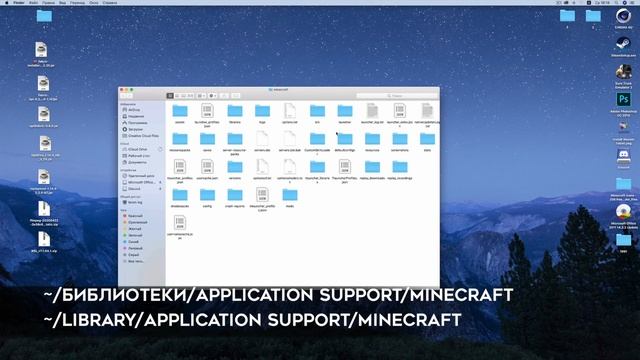Open the gear action menu dropdown
Image resolution: width=640 pixels, height=360 pixels.
[213, 96]
